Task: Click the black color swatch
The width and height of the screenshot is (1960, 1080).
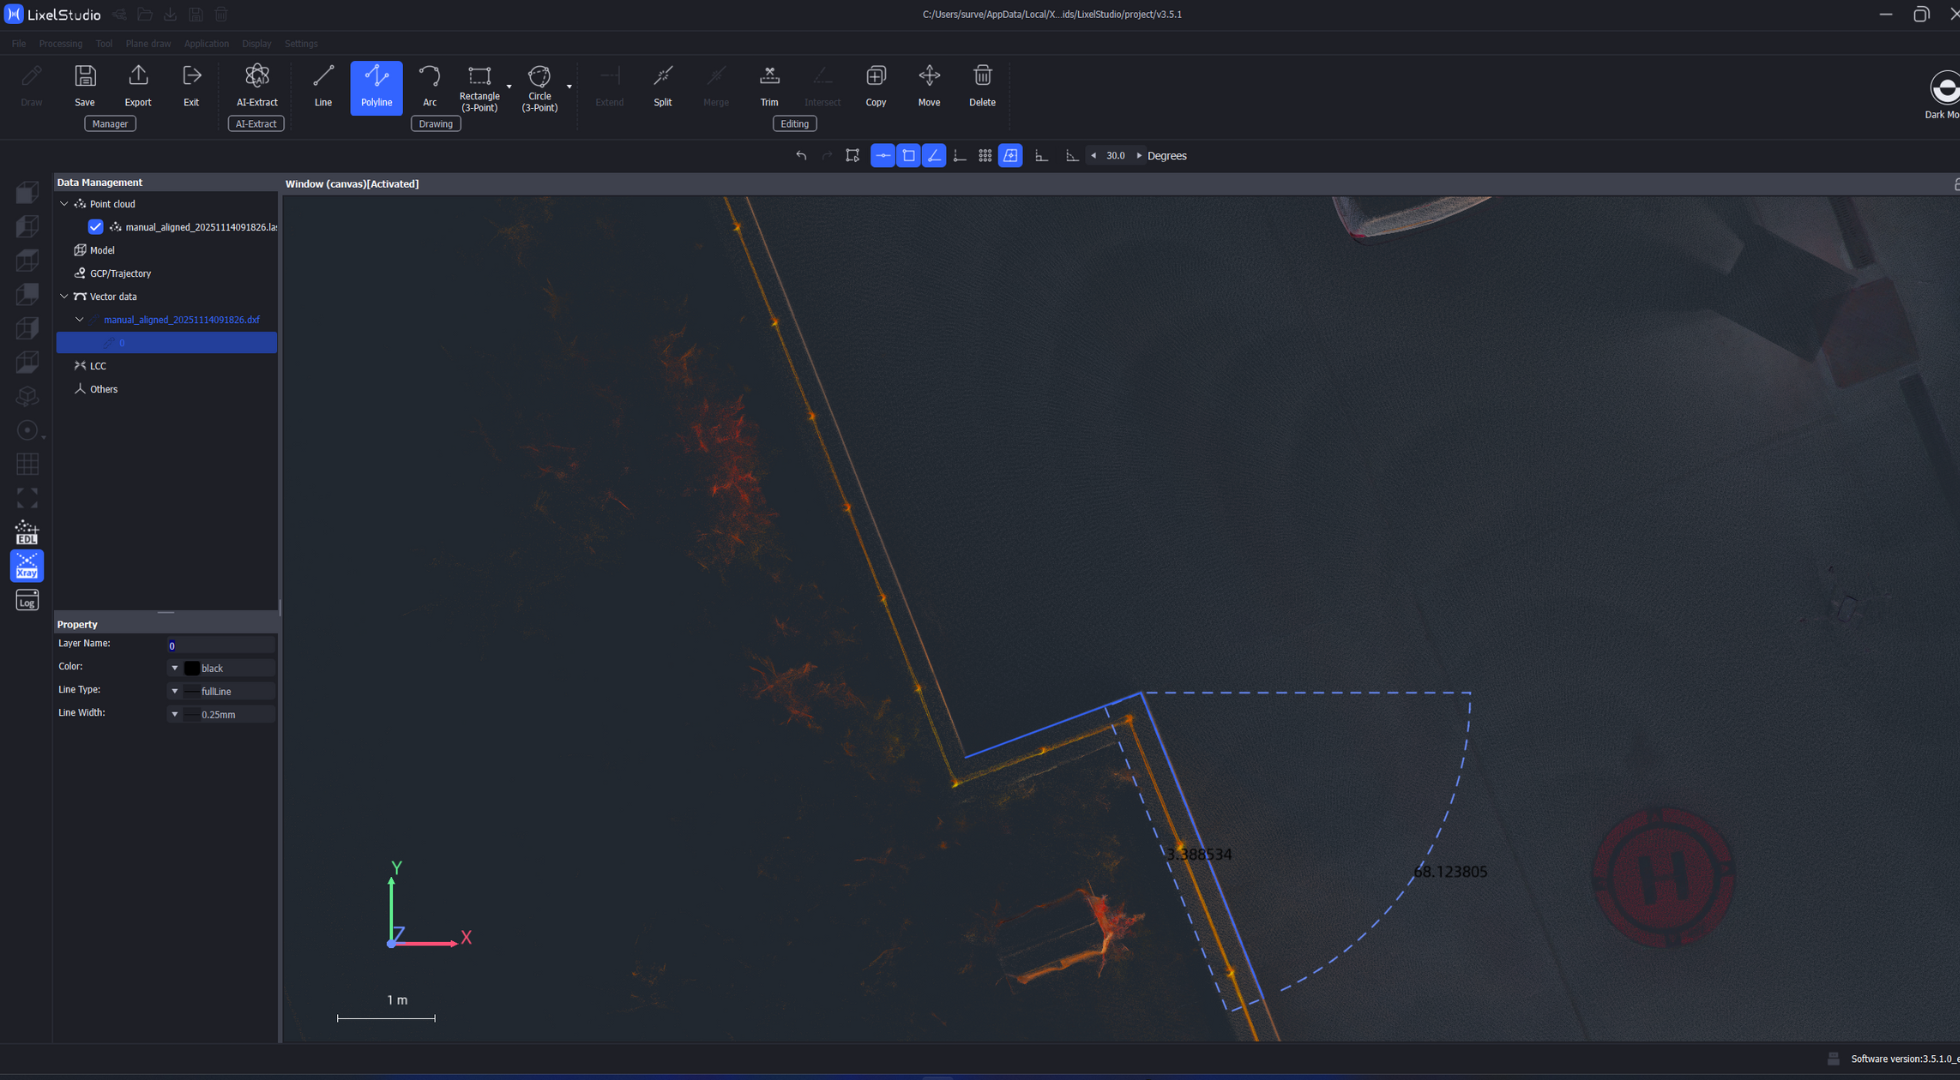Action: [192, 668]
